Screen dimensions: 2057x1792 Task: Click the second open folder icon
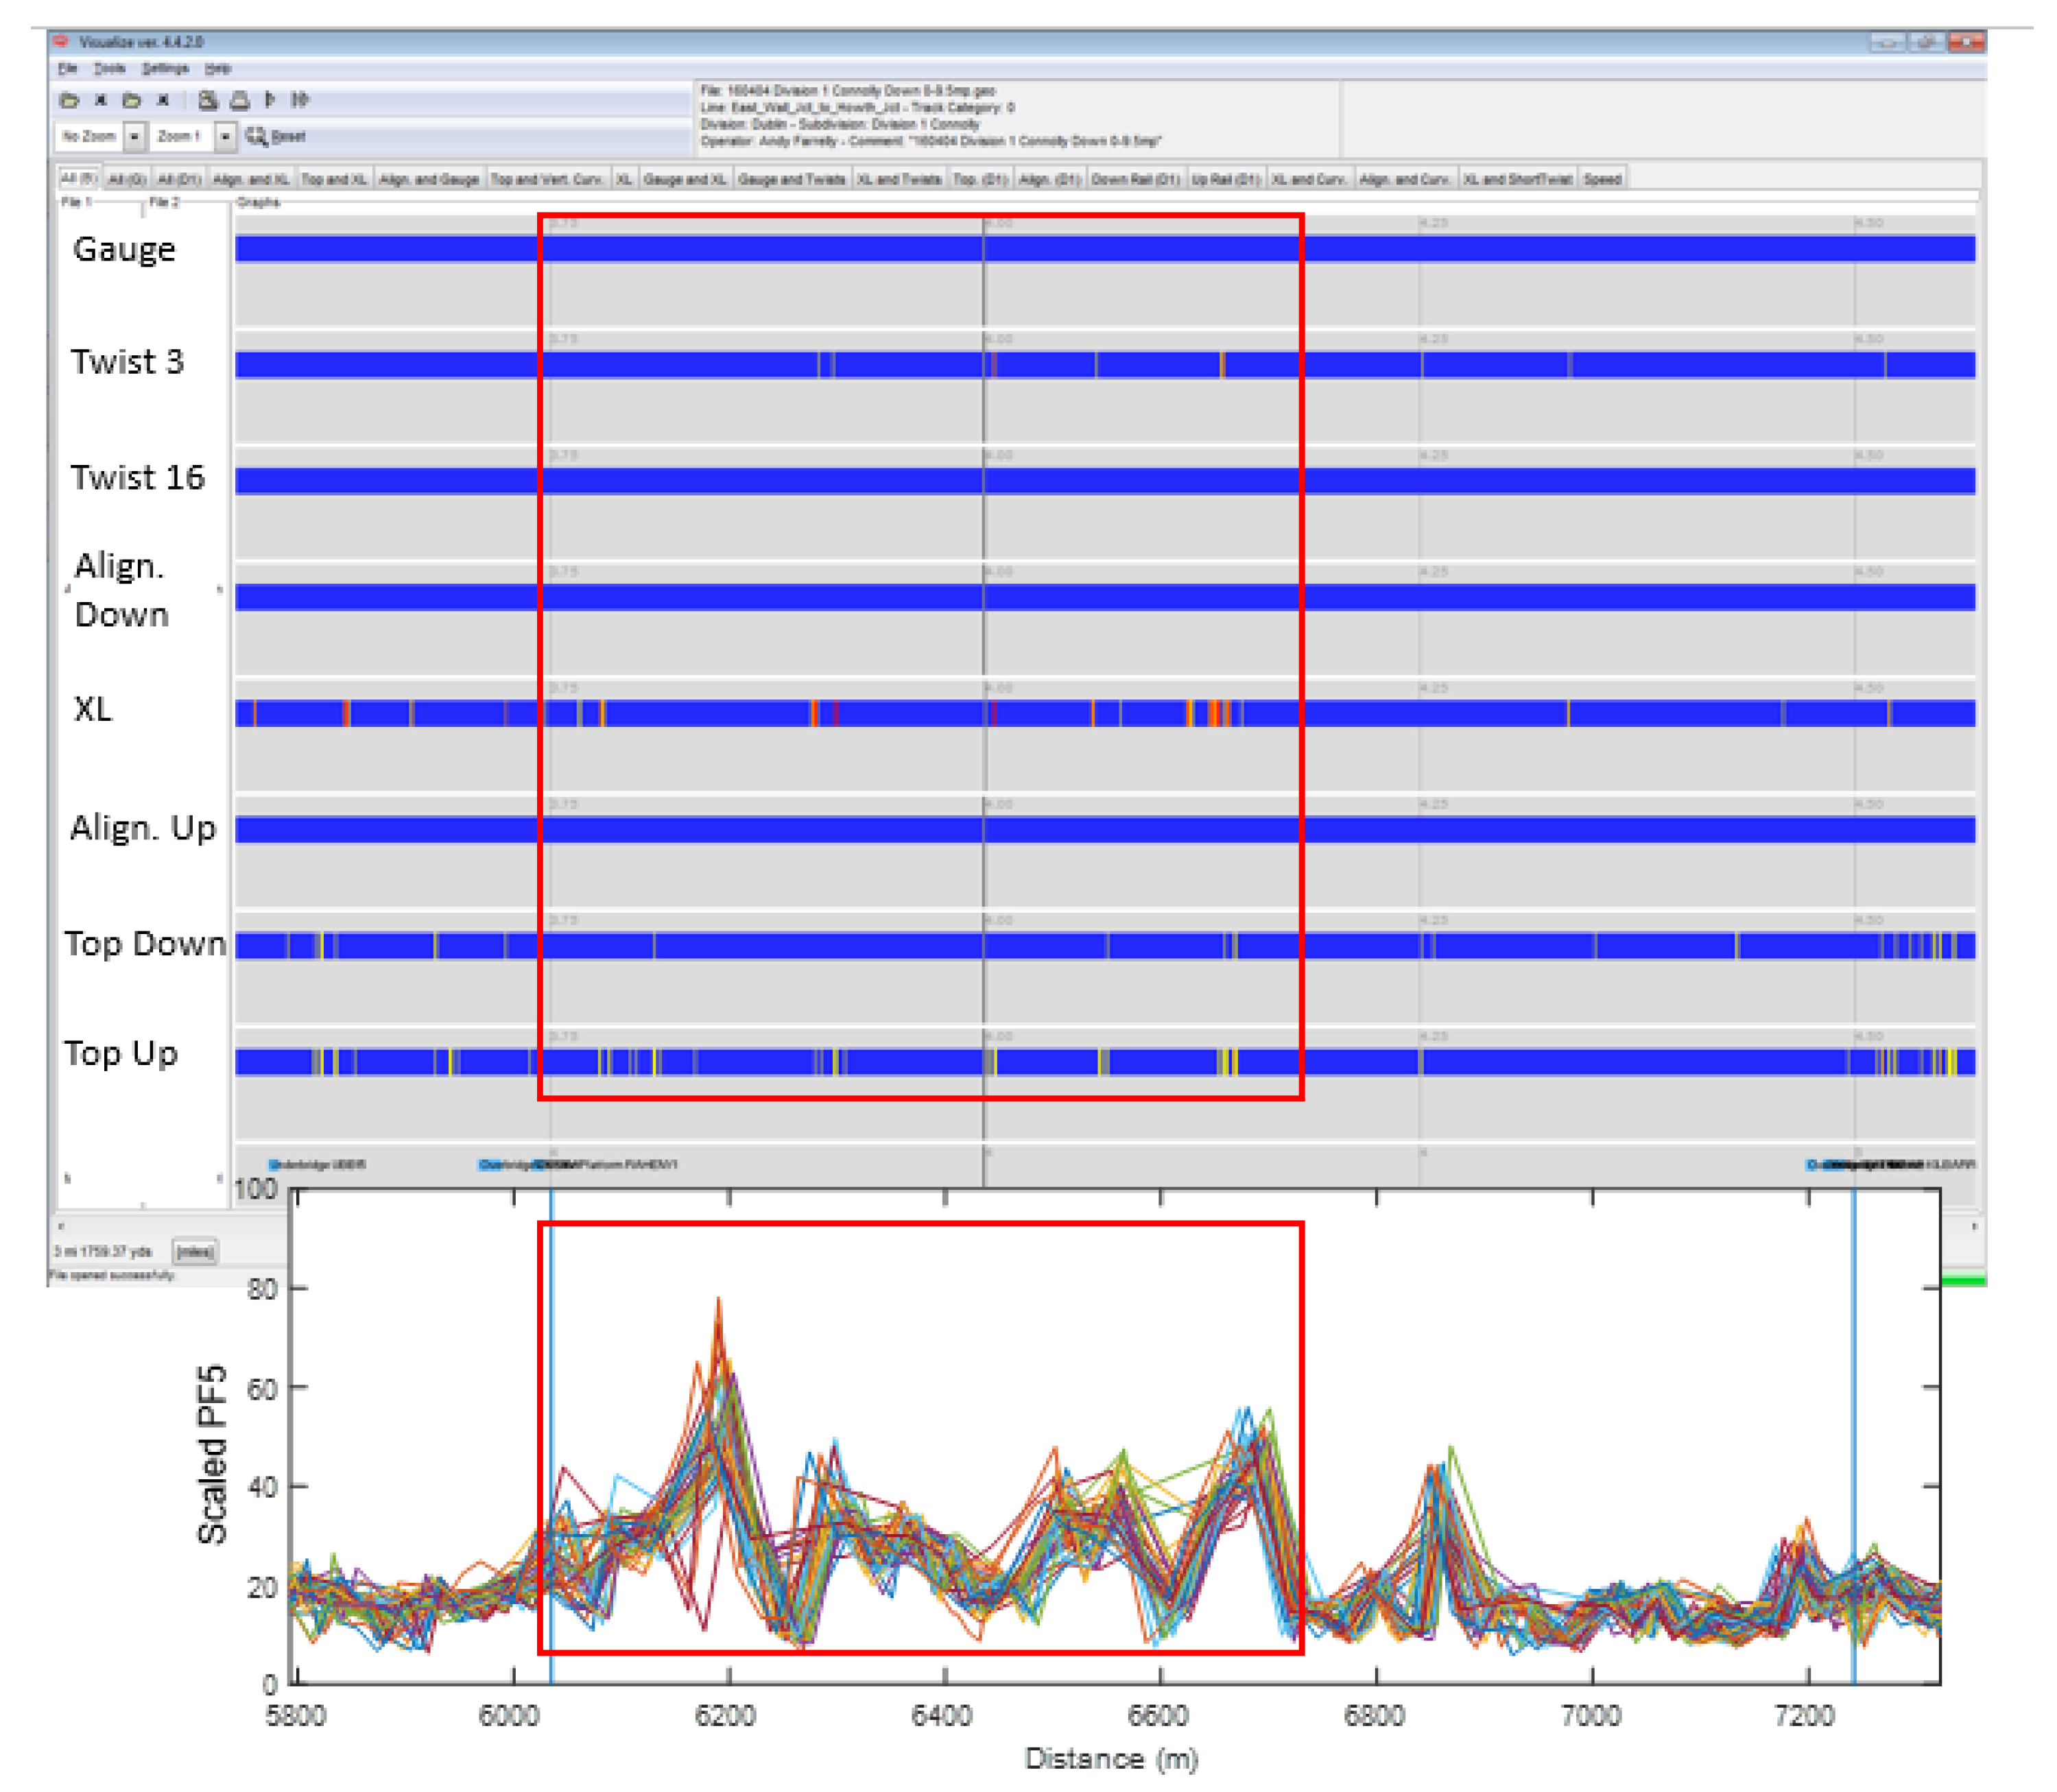(131, 100)
